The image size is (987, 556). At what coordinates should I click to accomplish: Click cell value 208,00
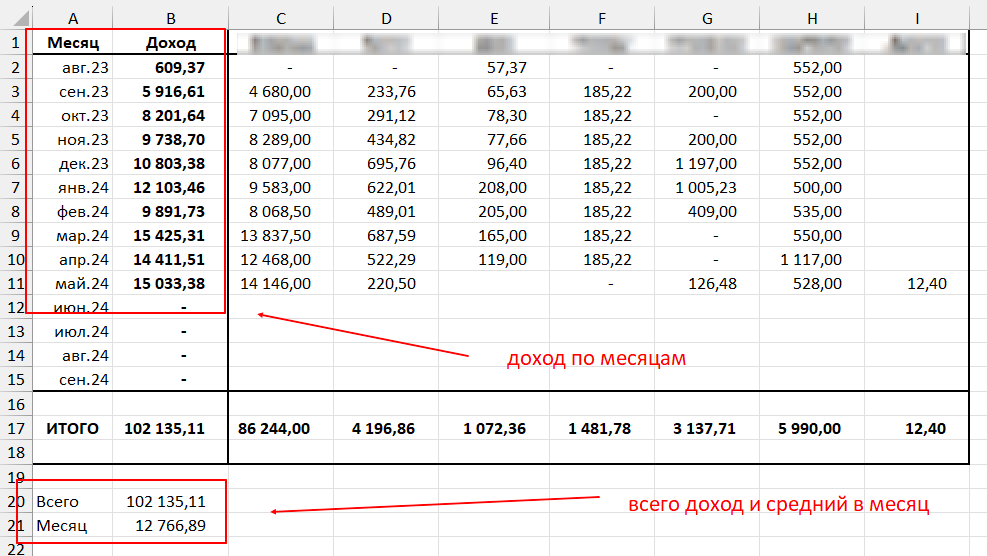tap(494, 187)
